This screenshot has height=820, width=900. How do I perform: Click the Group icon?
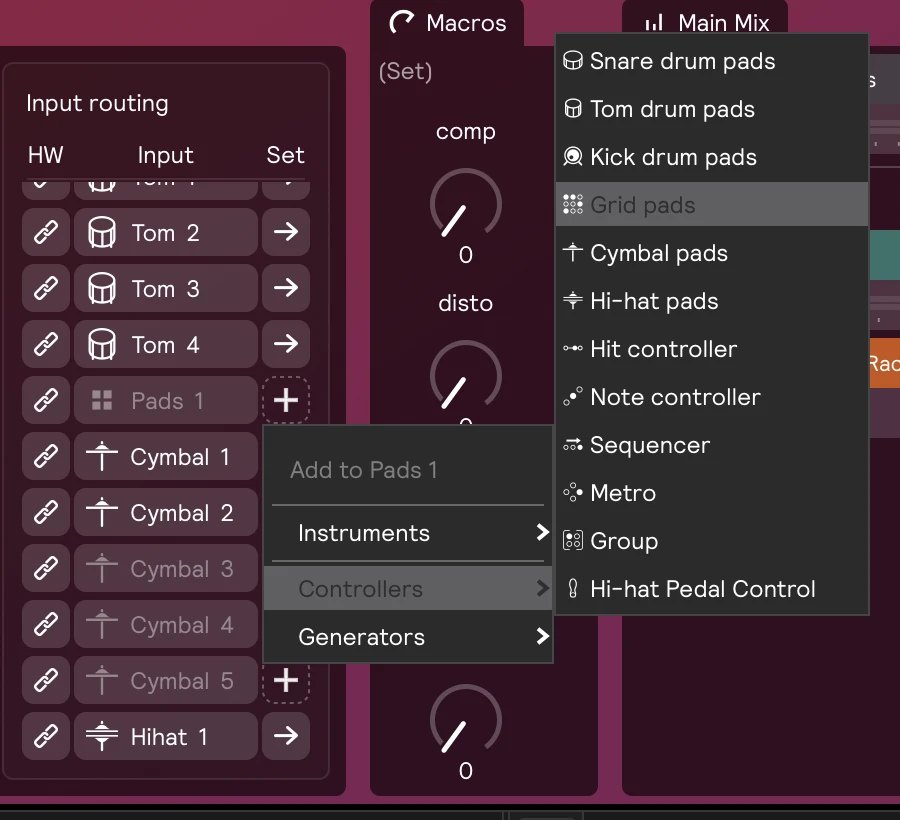[572, 541]
